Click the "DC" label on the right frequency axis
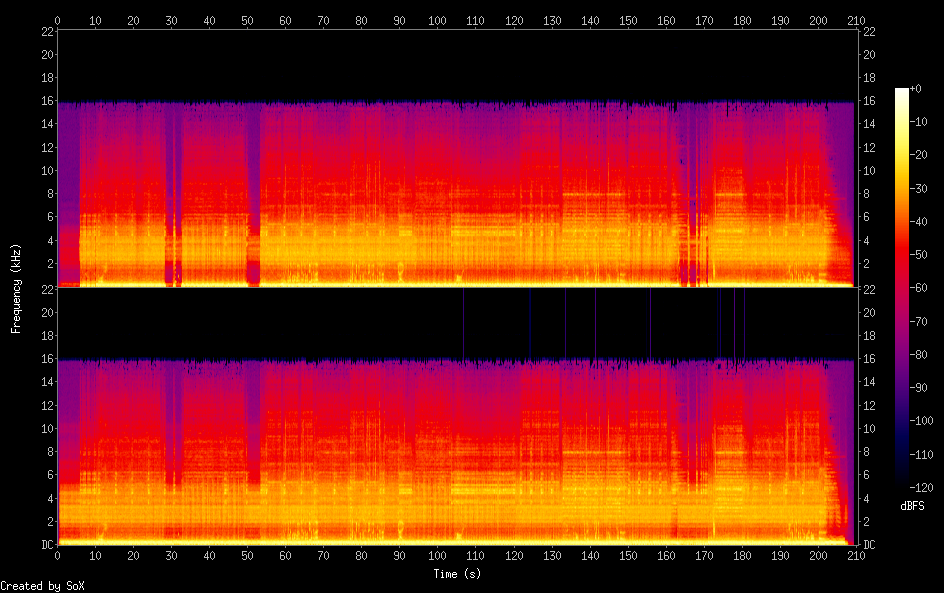This screenshot has height=593, width=944. tap(869, 544)
